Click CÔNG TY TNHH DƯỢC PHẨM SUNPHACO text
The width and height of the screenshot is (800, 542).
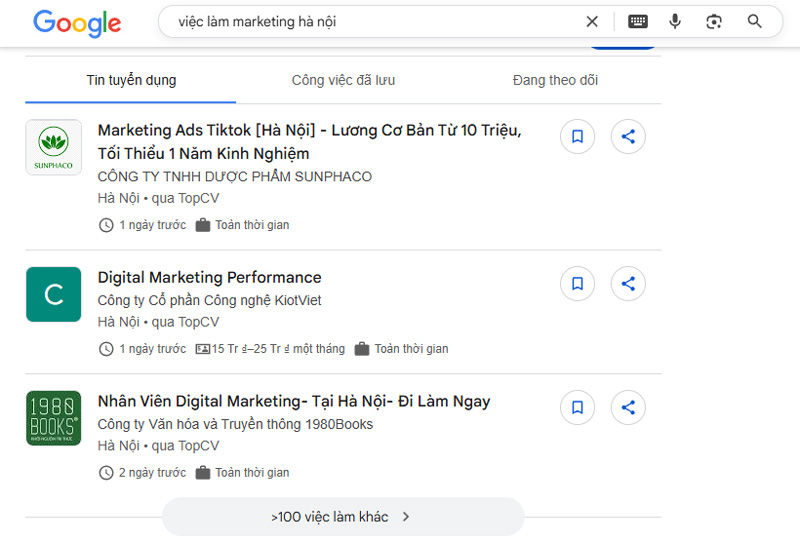[235, 177]
